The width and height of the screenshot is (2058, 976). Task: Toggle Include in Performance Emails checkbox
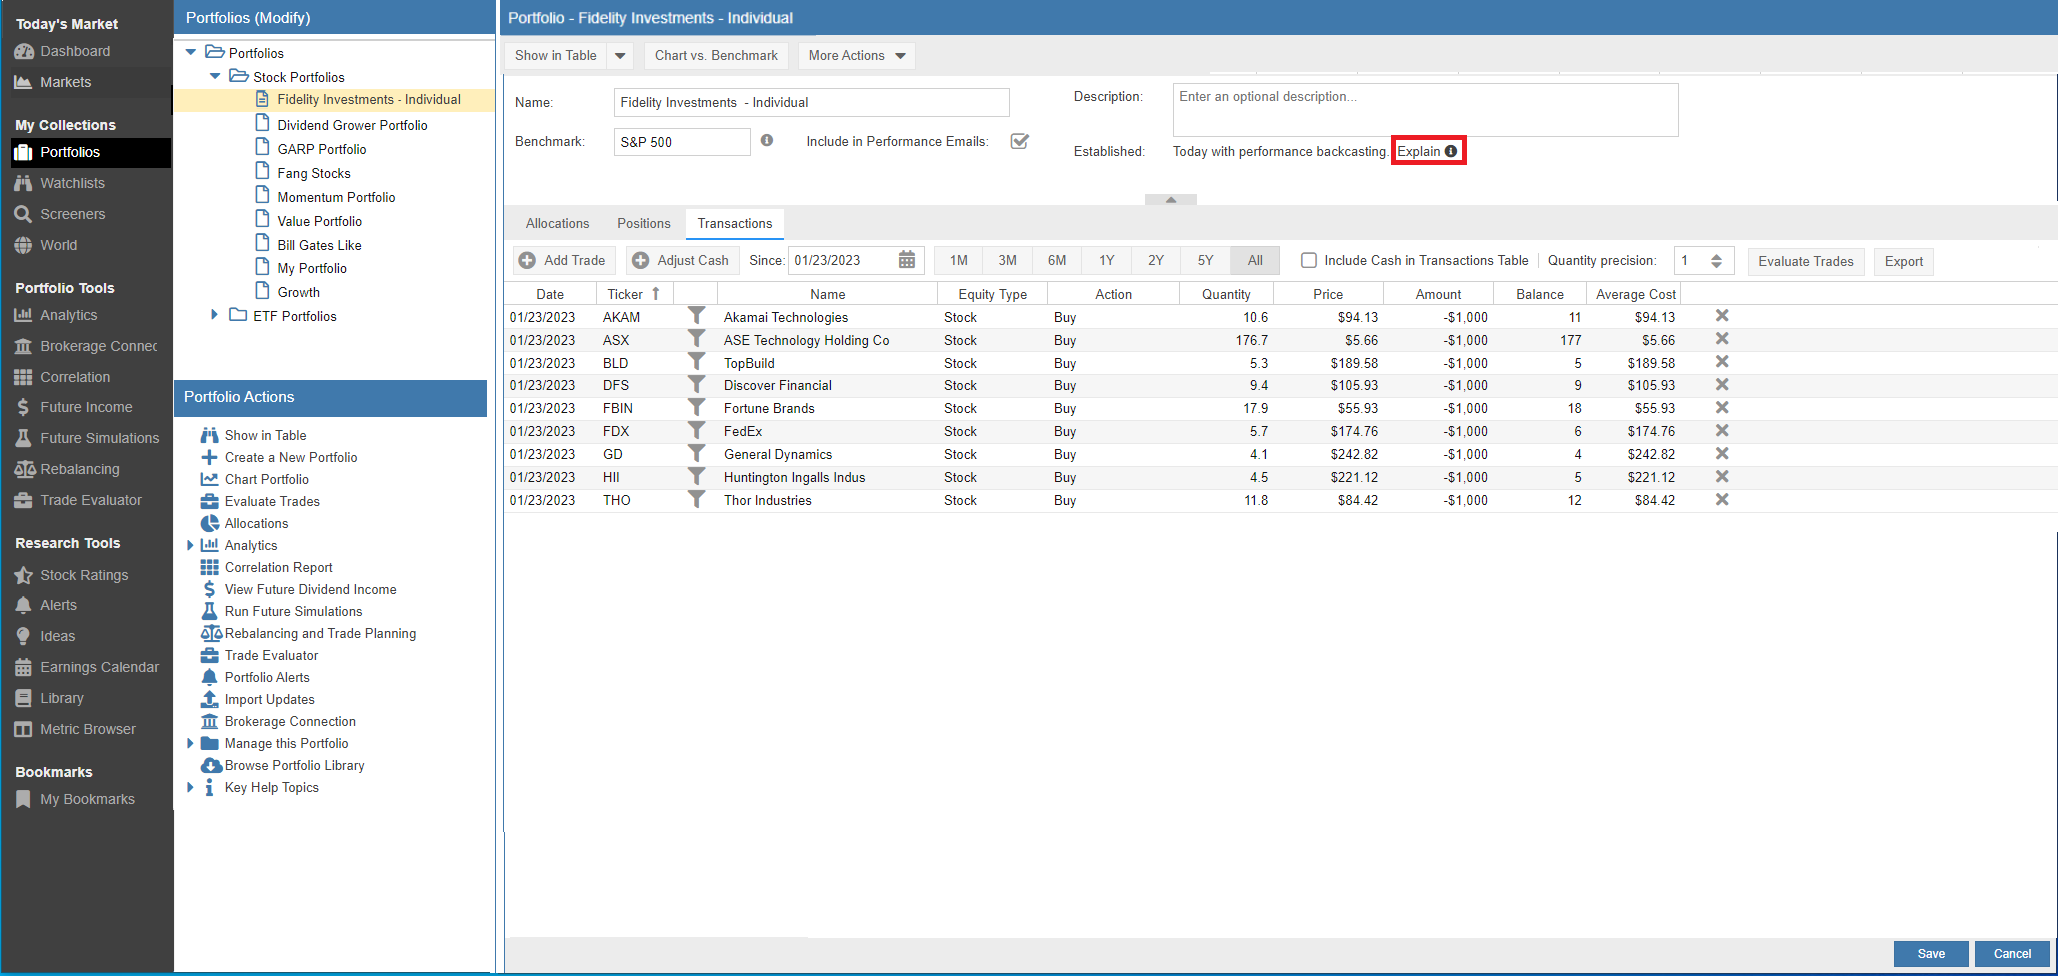(1020, 141)
